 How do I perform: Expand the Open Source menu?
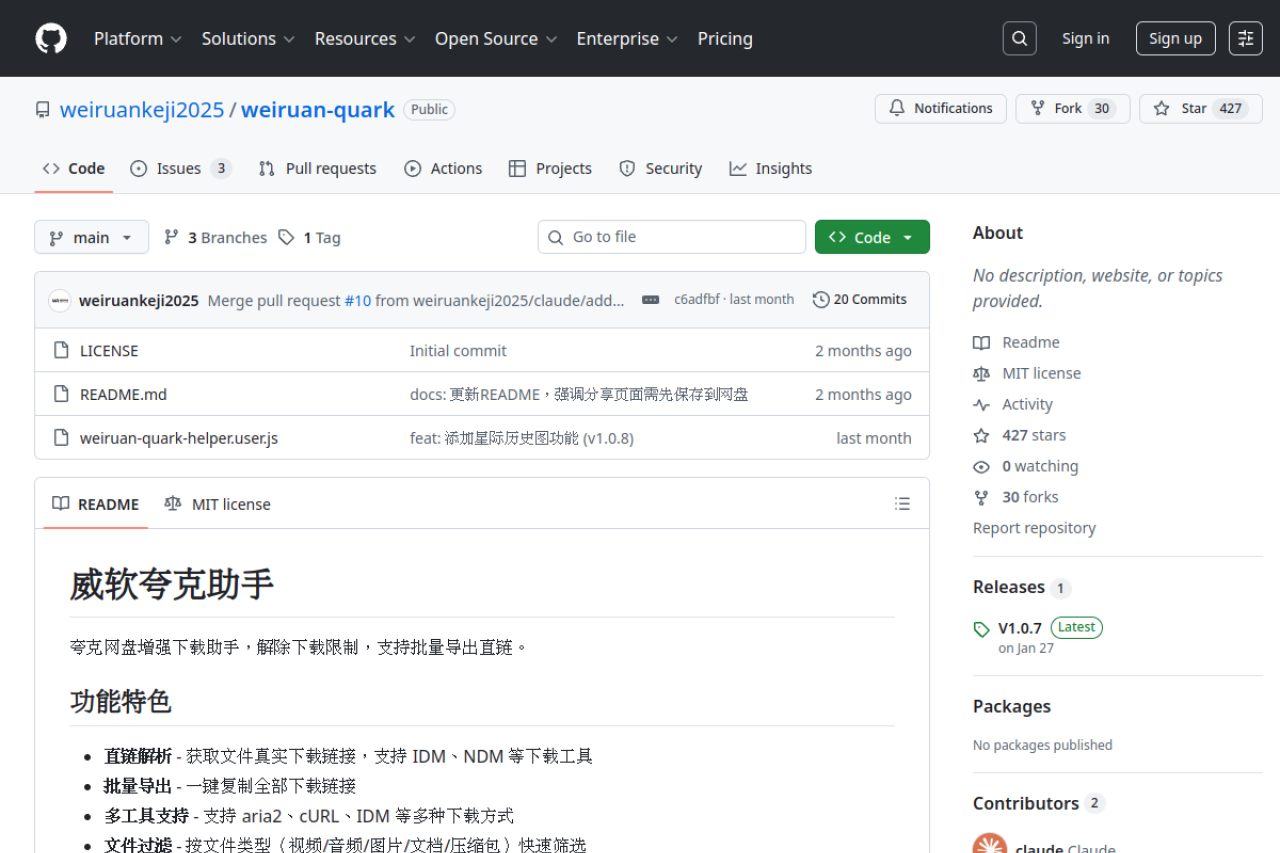[495, 39]
